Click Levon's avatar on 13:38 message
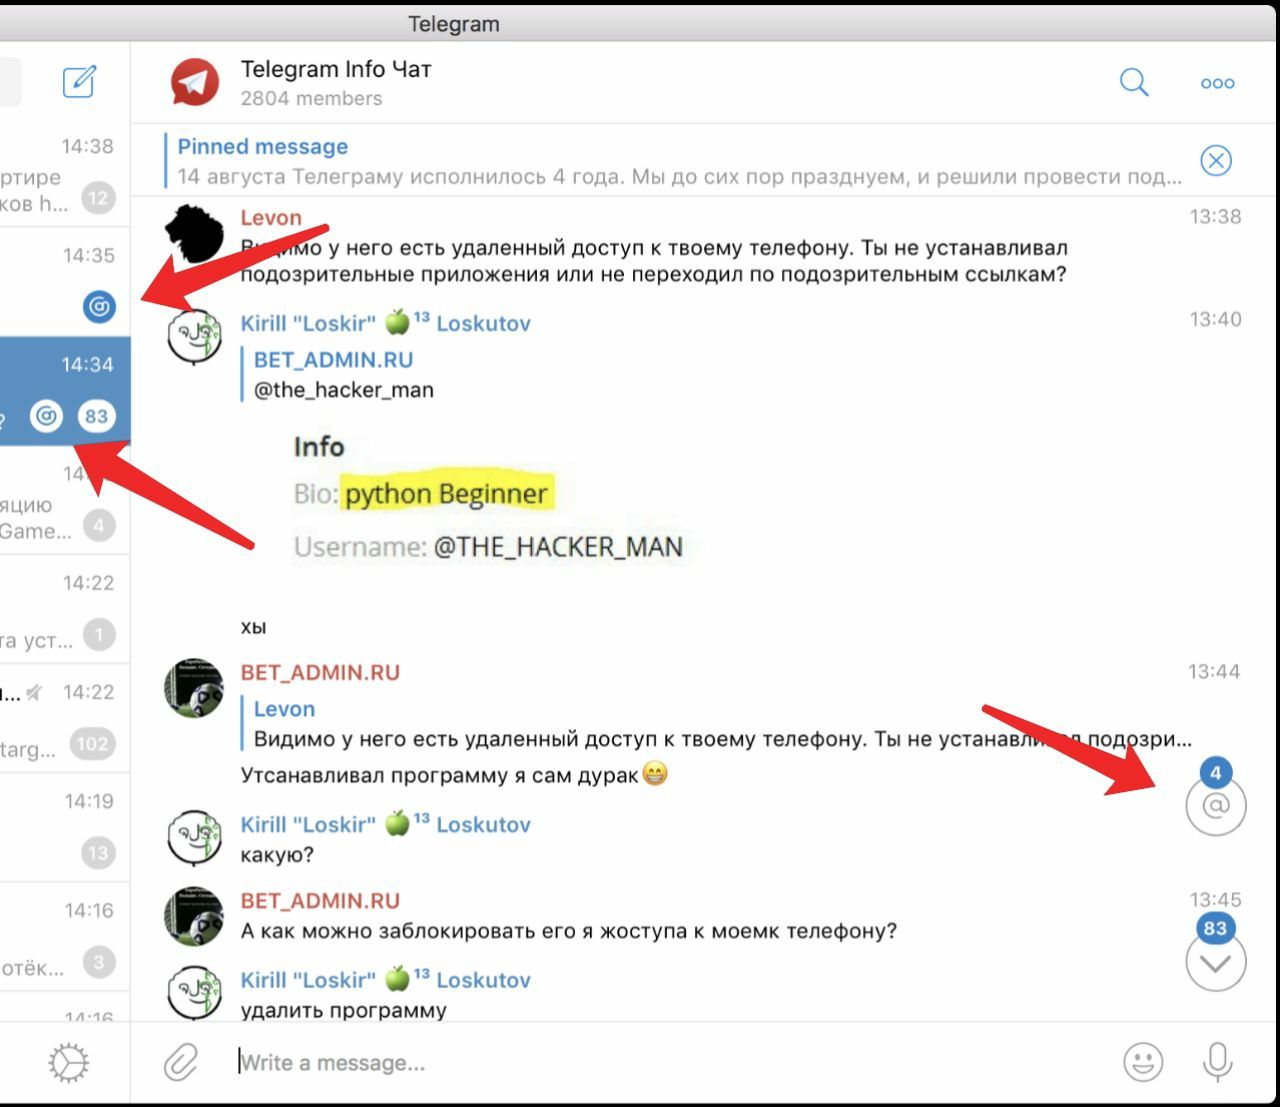1280x1107 pixels. click(x=194, y=233)
